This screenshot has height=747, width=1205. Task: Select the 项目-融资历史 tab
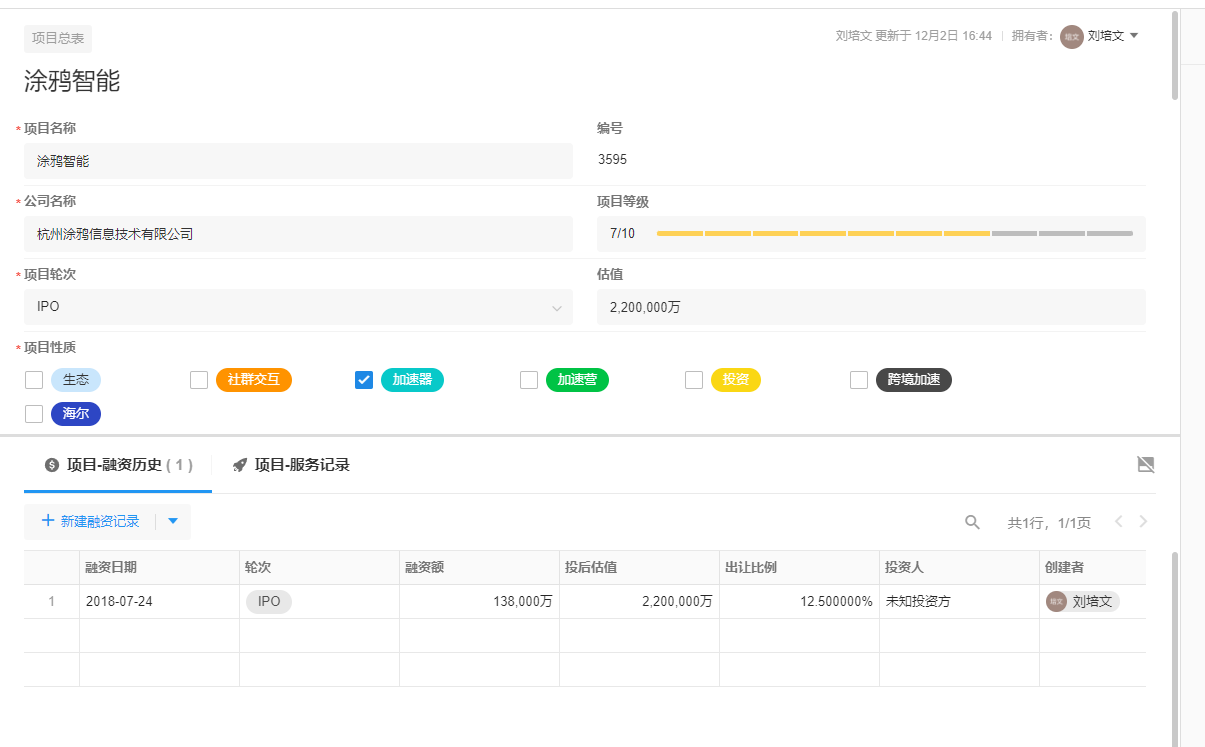(x=118, y=465)
